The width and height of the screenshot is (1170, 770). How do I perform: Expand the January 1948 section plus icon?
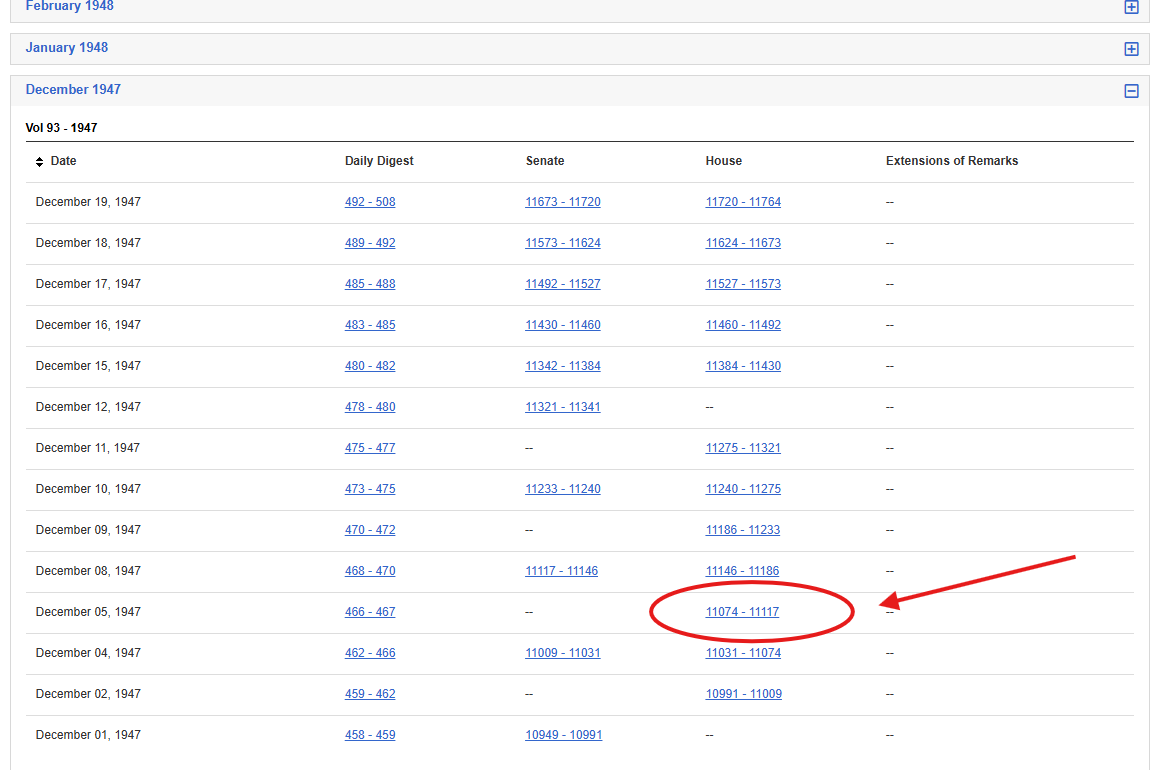(1131, 49)
